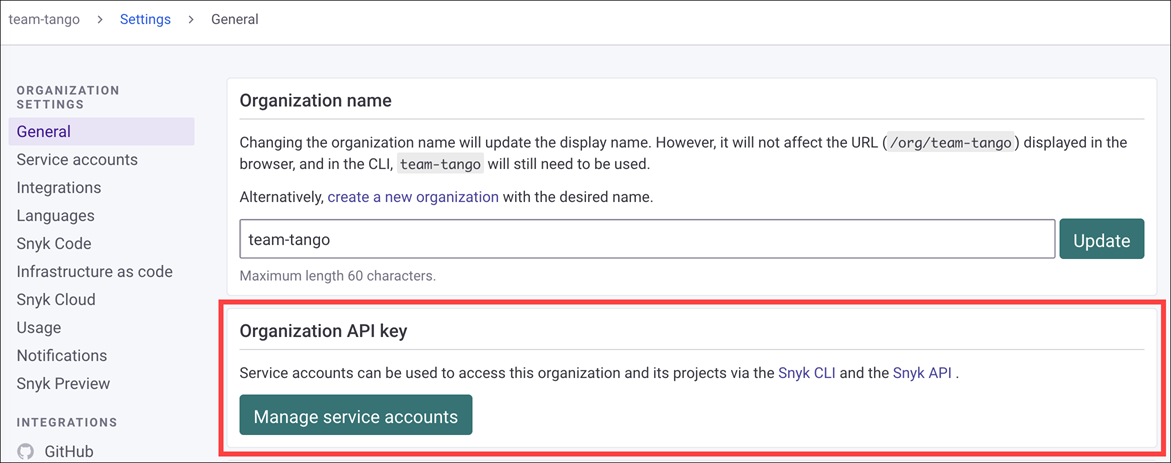Open Notifications settings
The image size is (1171, 463).
tap(62, 355)
